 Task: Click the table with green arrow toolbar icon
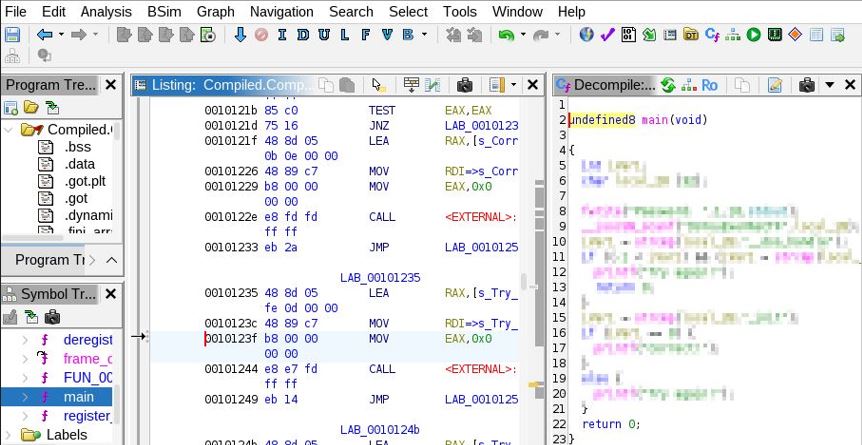837,35
